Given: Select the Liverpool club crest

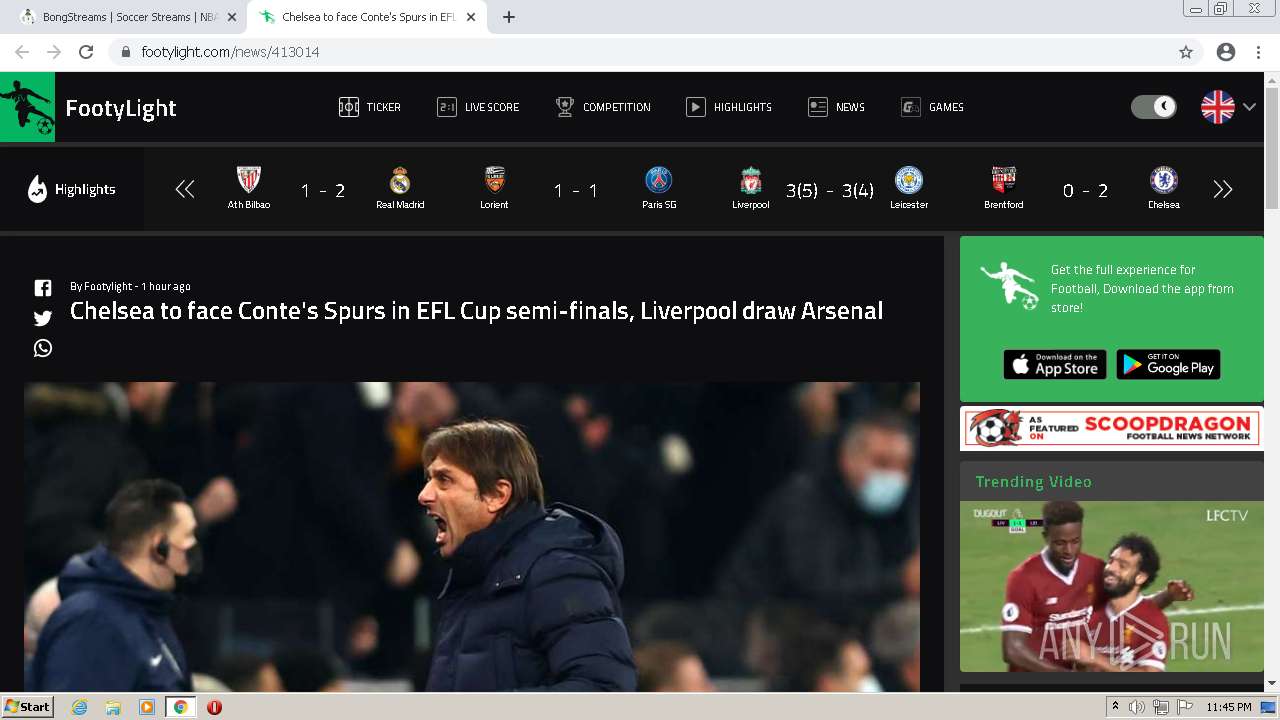Looking at the screenshot, I should [750, 180].
